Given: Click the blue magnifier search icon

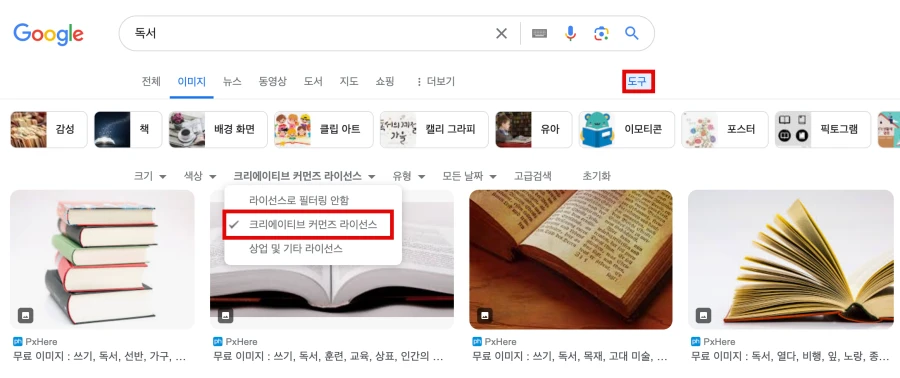Looking at the screenshot, I should pyautogui.click(x=632, y=34).
